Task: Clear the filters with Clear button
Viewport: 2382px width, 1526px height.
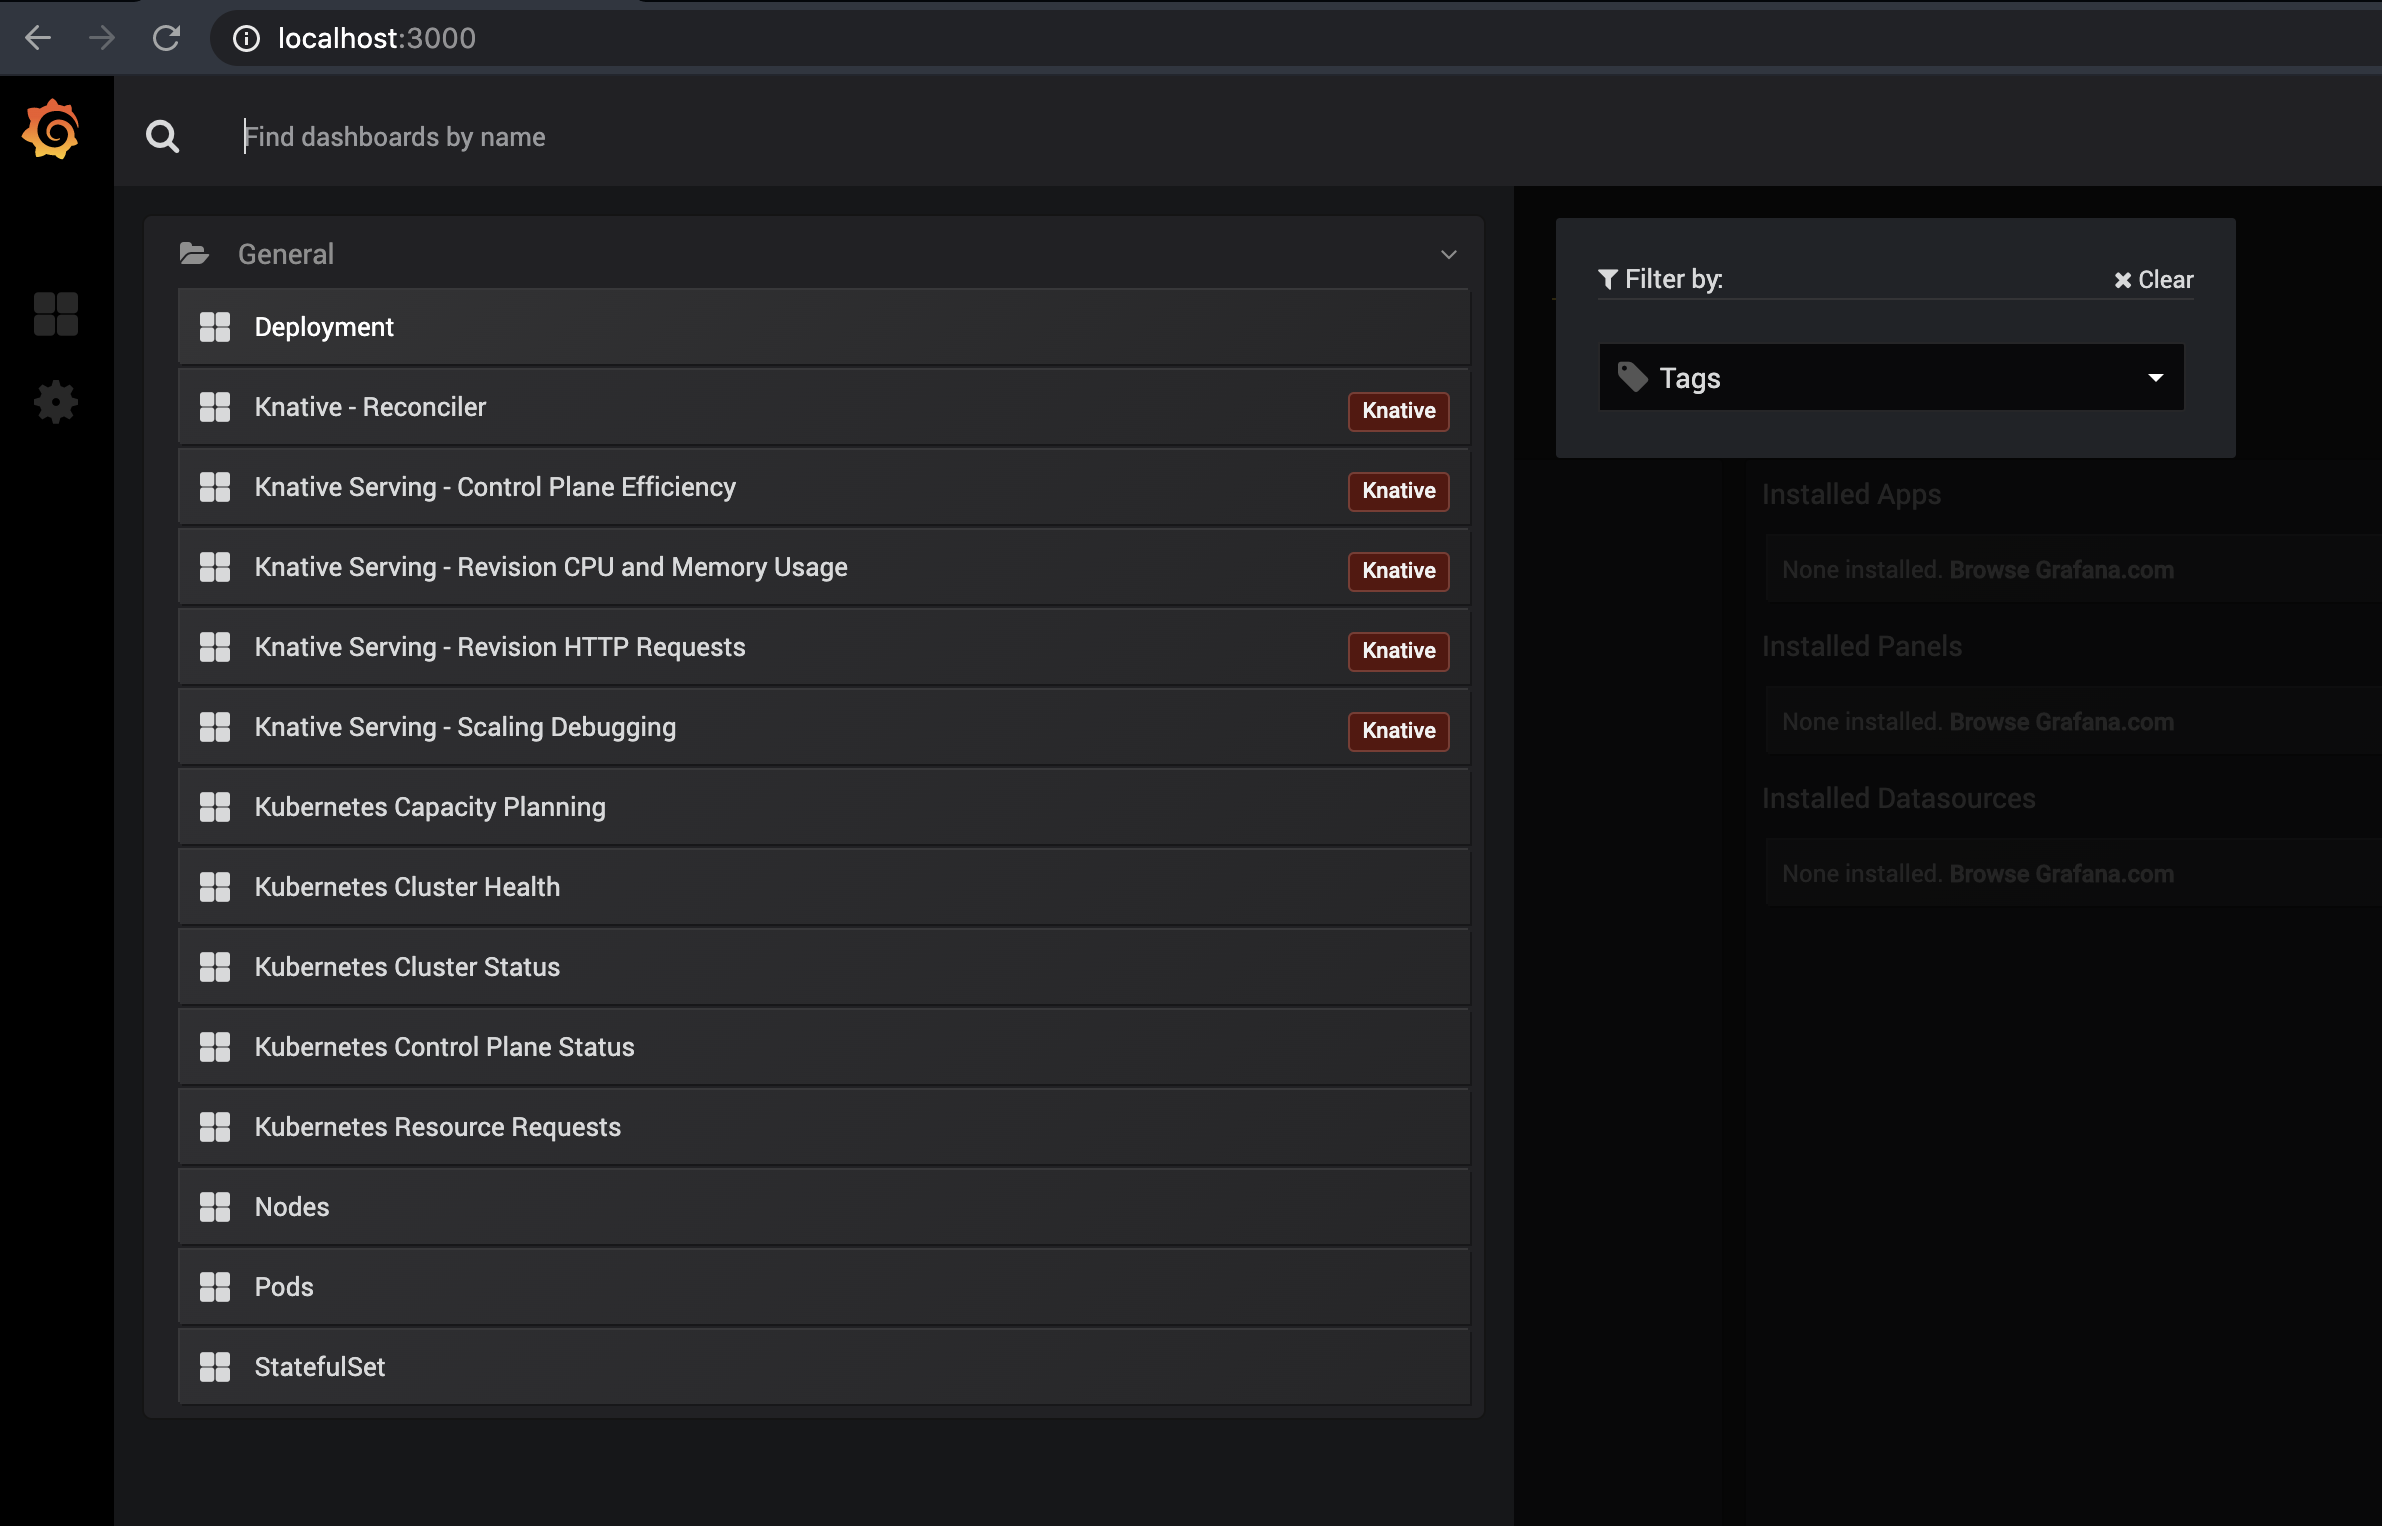Action: point(2153,280)
